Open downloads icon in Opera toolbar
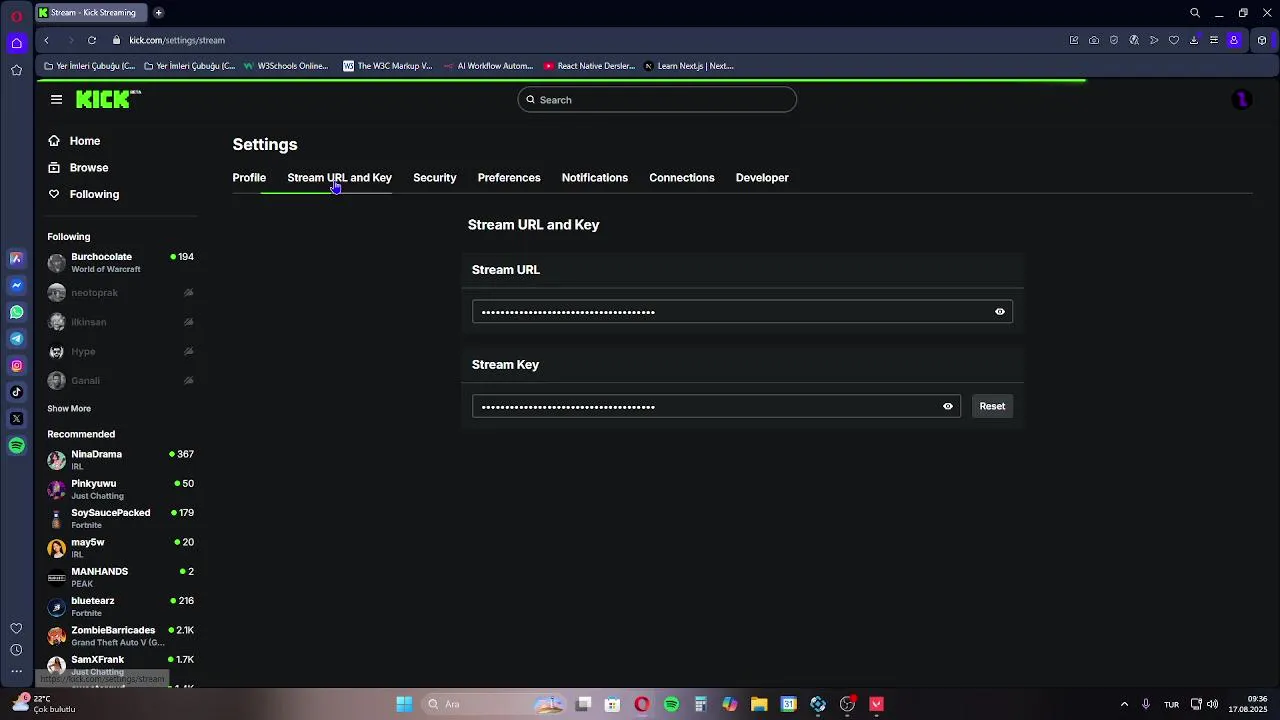This screenshot has width=1280, height=720. (x=1194, y=40)
